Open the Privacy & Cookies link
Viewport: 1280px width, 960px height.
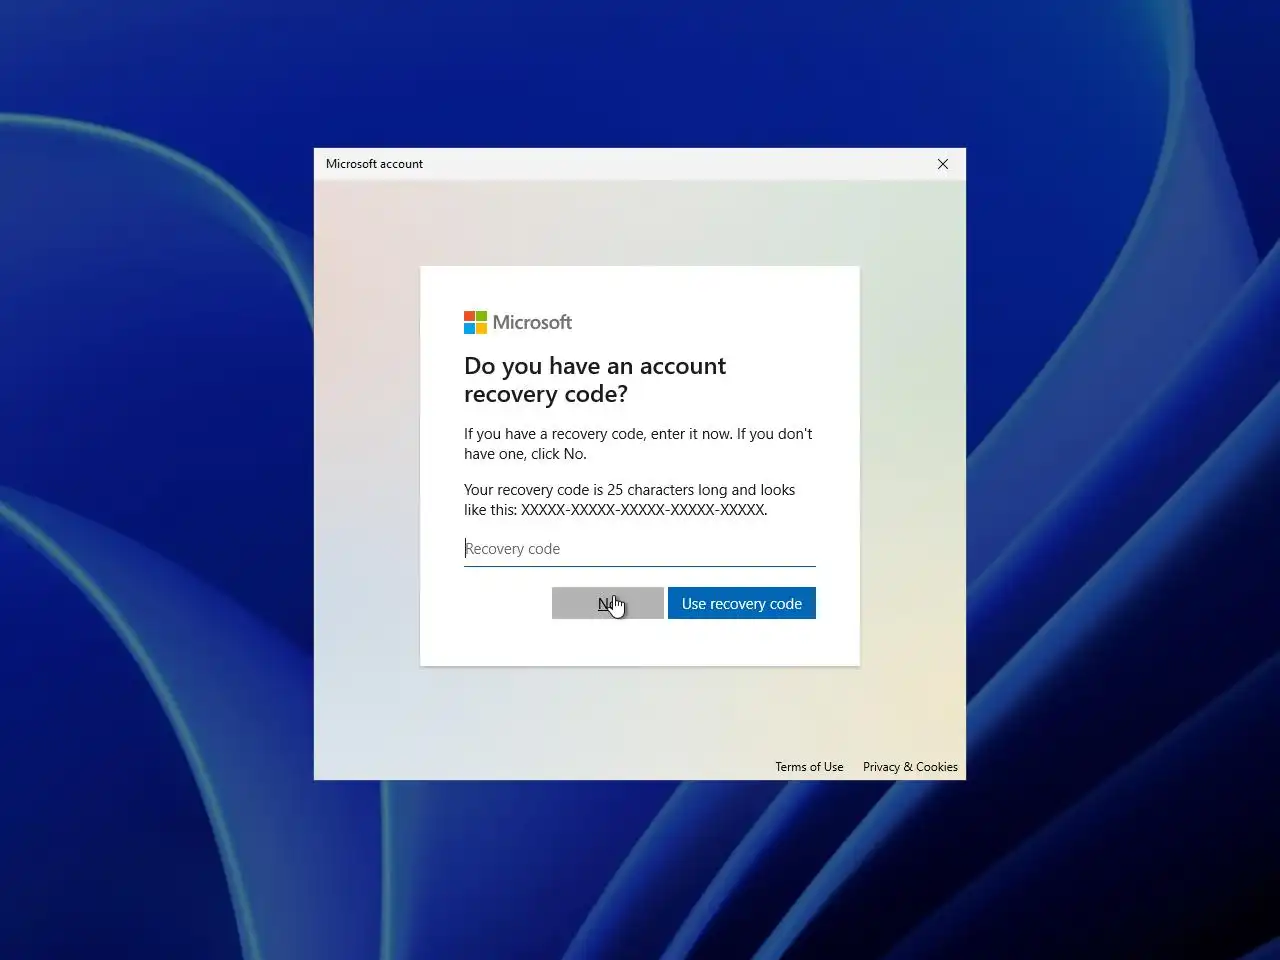pyautogui.click(x=910, y=767)
